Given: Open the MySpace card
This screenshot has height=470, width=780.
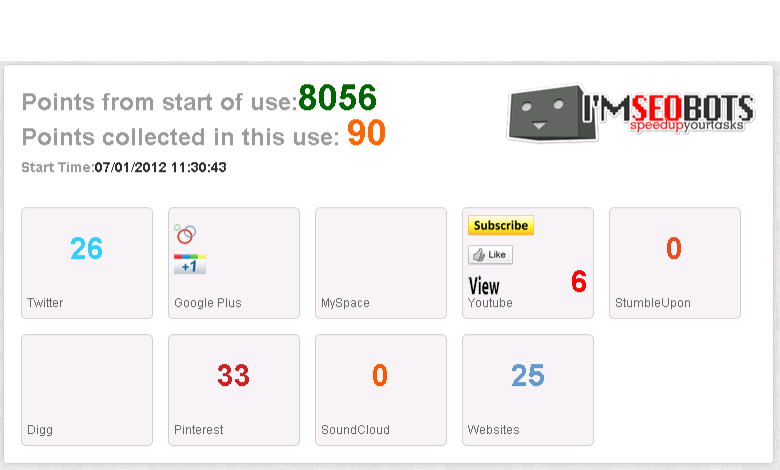Looking at the screenshot, I should 381,263.
